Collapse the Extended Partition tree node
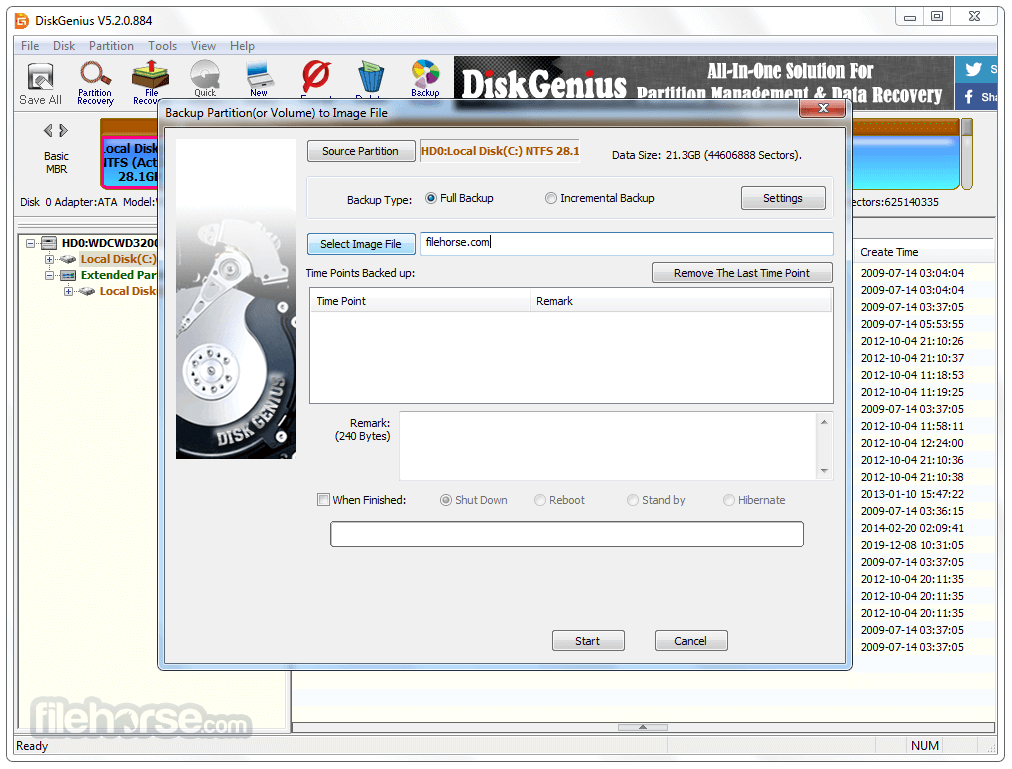1012x769 pixels. click(x=49, y=276)
